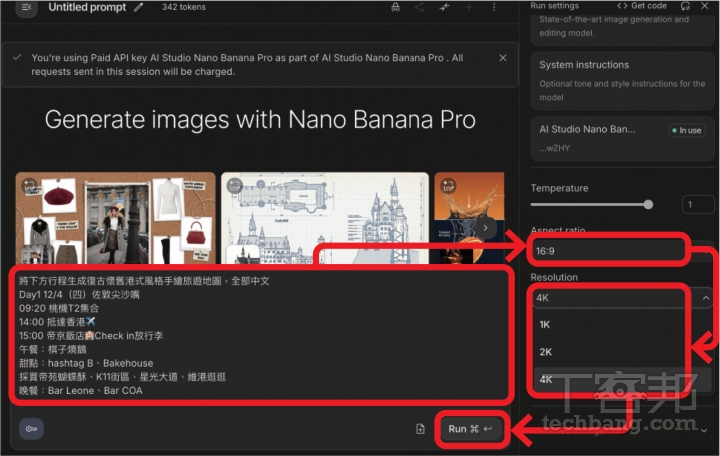Select the highlighted 4K option in the list
Image resolution: width=720 pixels, height=456 pixels.
click(621, 380)
